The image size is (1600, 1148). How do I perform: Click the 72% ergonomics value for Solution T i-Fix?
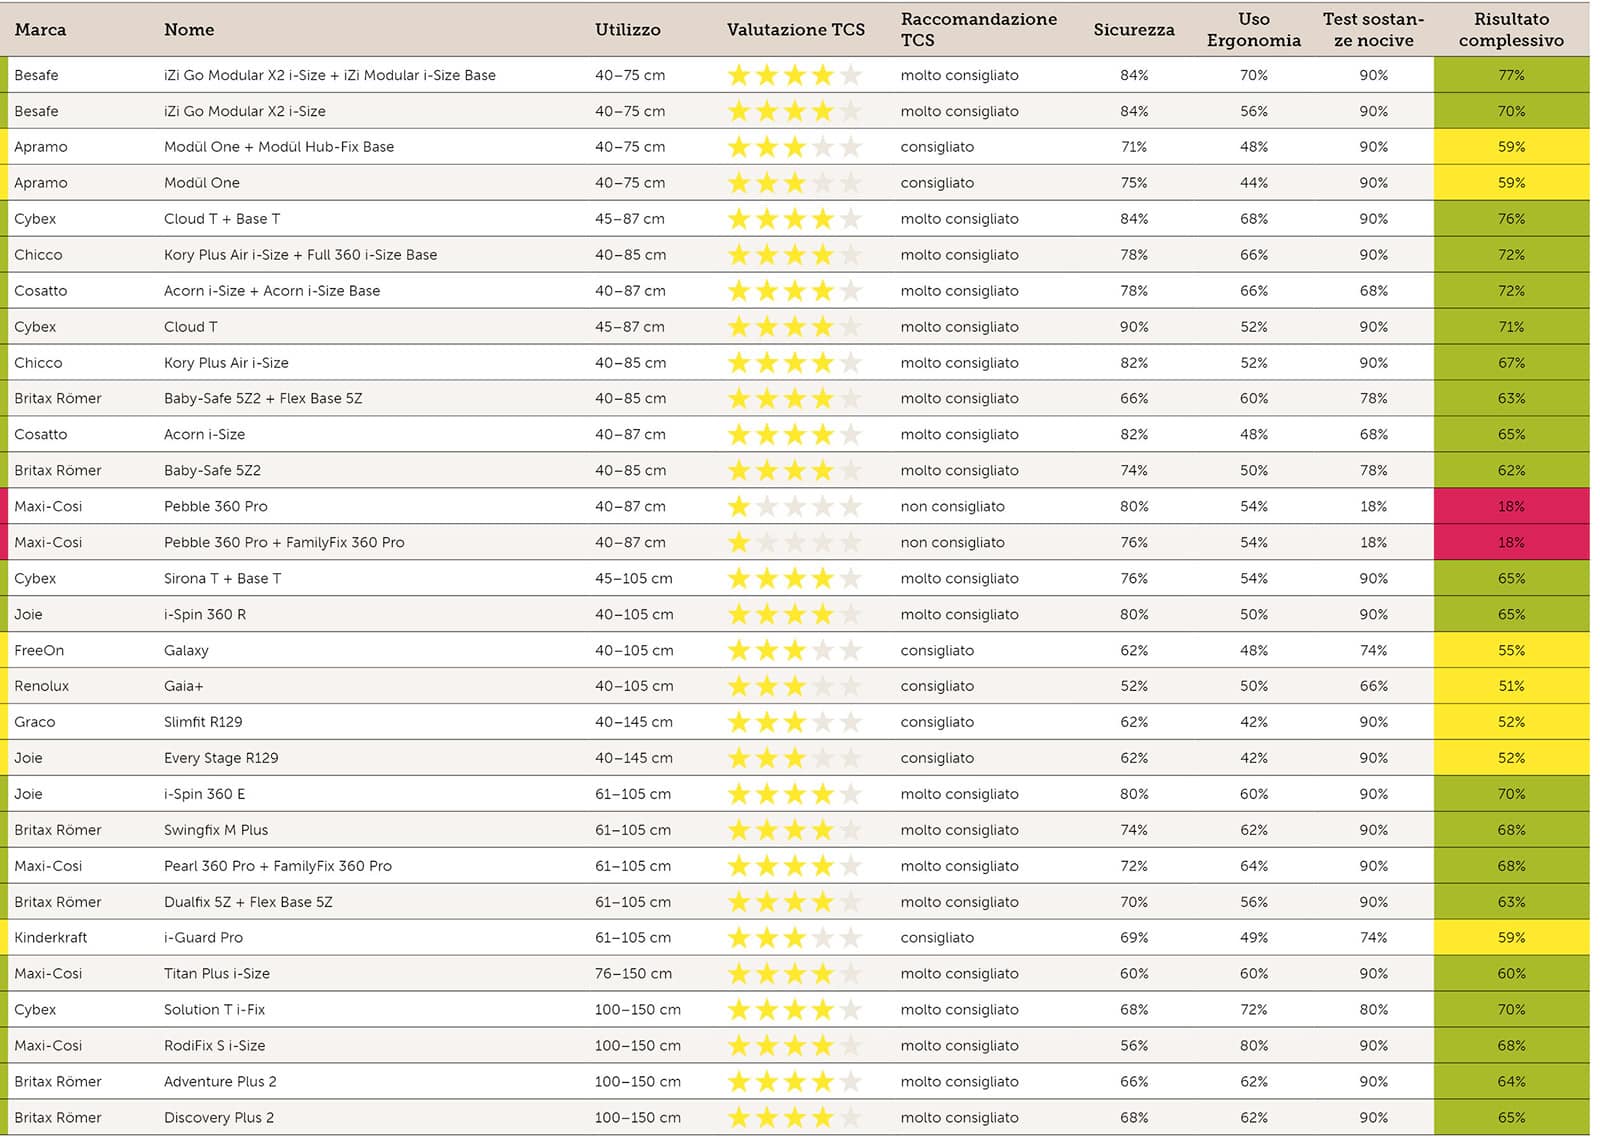coord(1253,1010)
